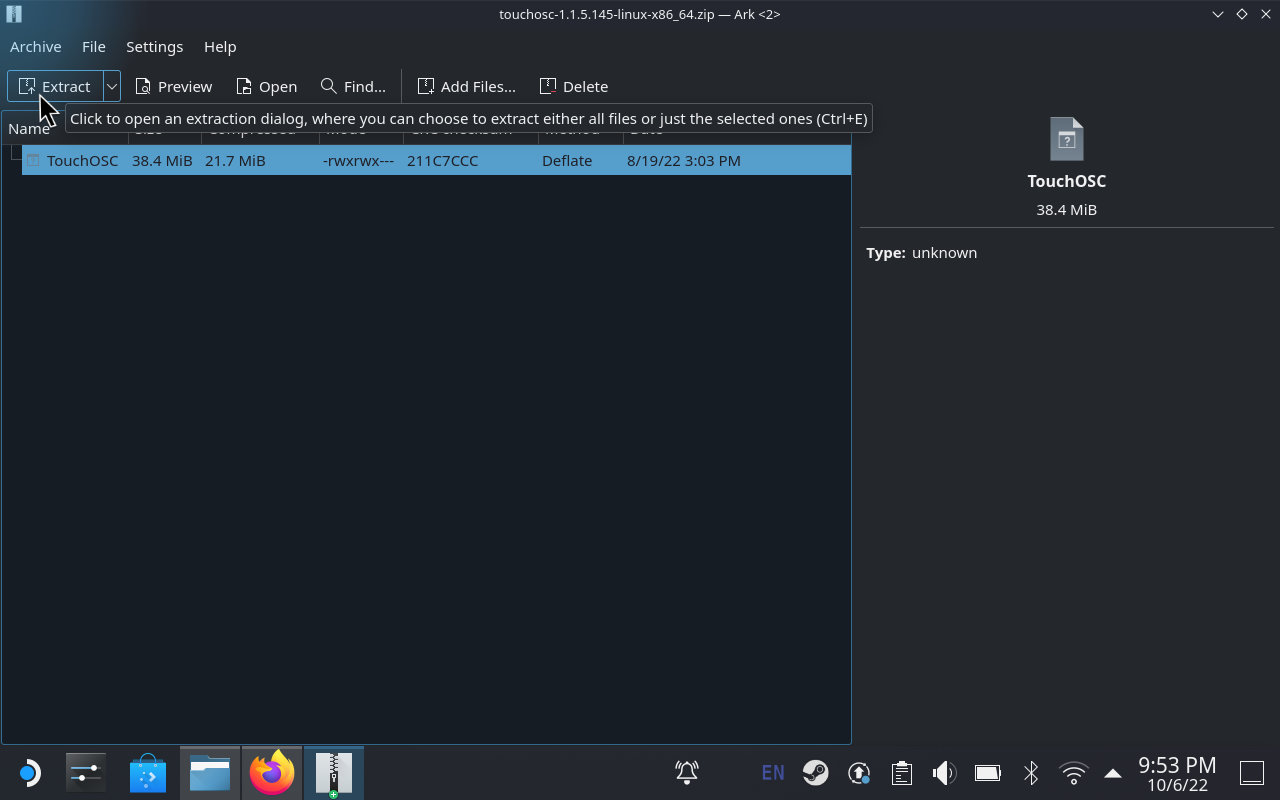The height and width of the screenshot is (800, 1280).
Task: Click the 21.7 MiB compressed cell
Action: (x=235, y=160)
